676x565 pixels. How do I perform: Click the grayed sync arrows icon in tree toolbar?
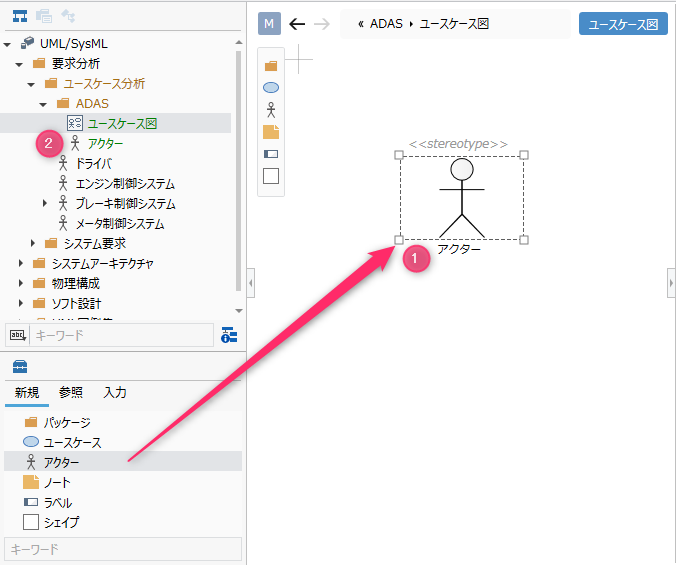(68, 16)
